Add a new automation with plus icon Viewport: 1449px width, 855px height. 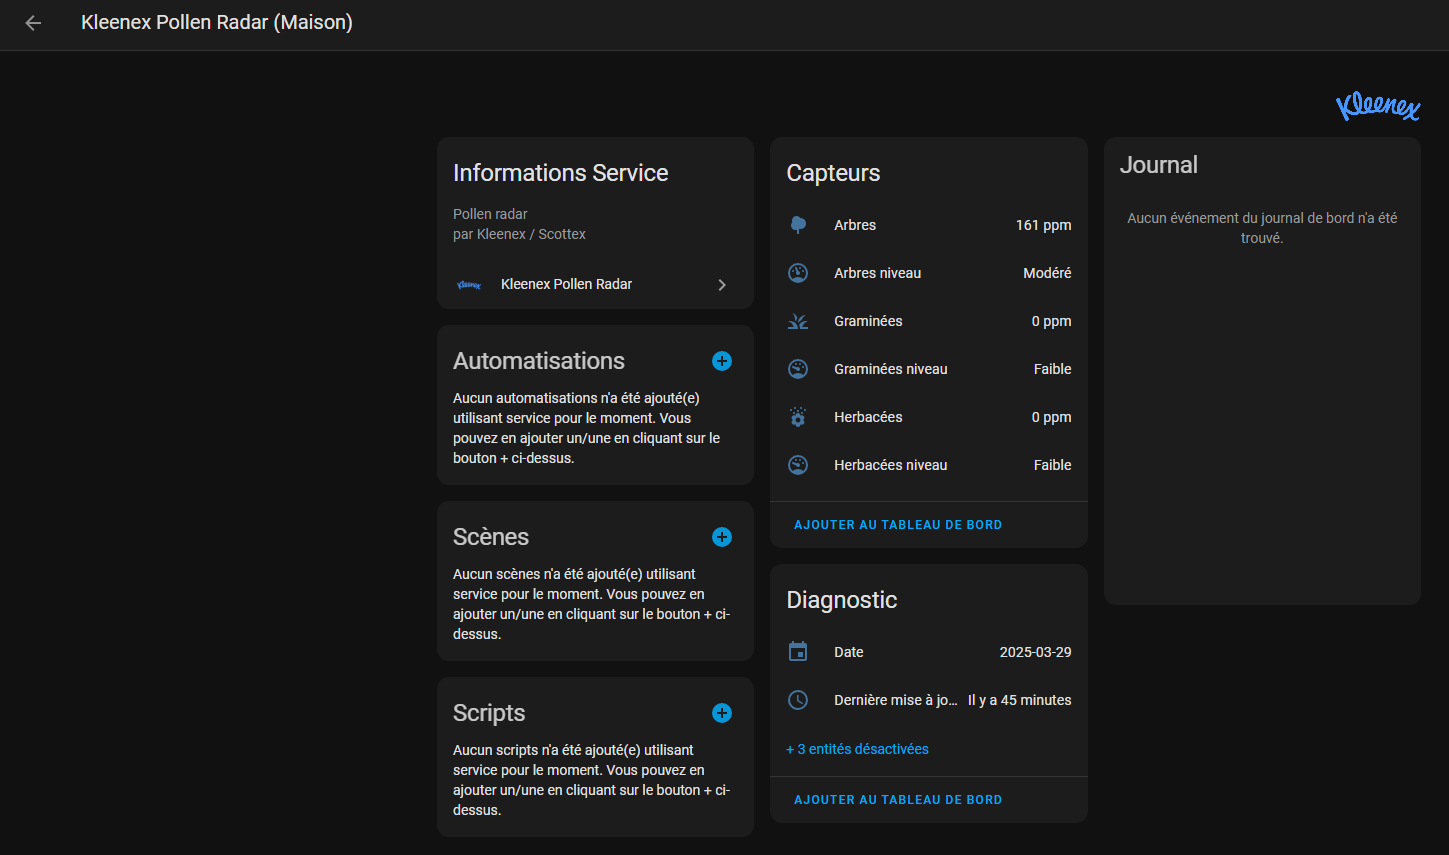(x=722, y=361)
